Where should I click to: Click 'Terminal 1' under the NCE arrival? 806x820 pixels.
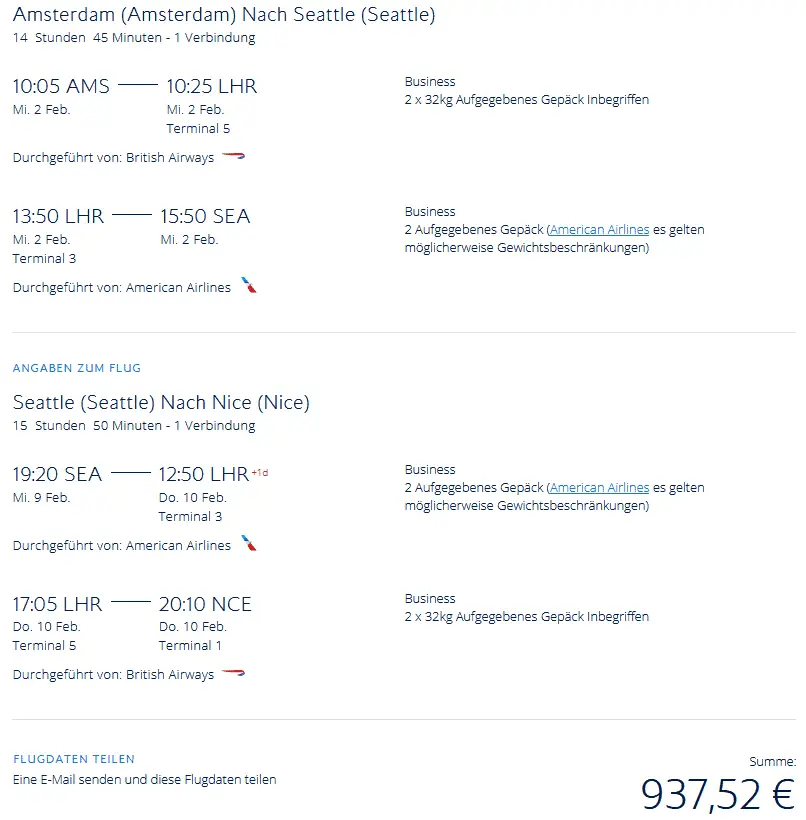[190, 645]
